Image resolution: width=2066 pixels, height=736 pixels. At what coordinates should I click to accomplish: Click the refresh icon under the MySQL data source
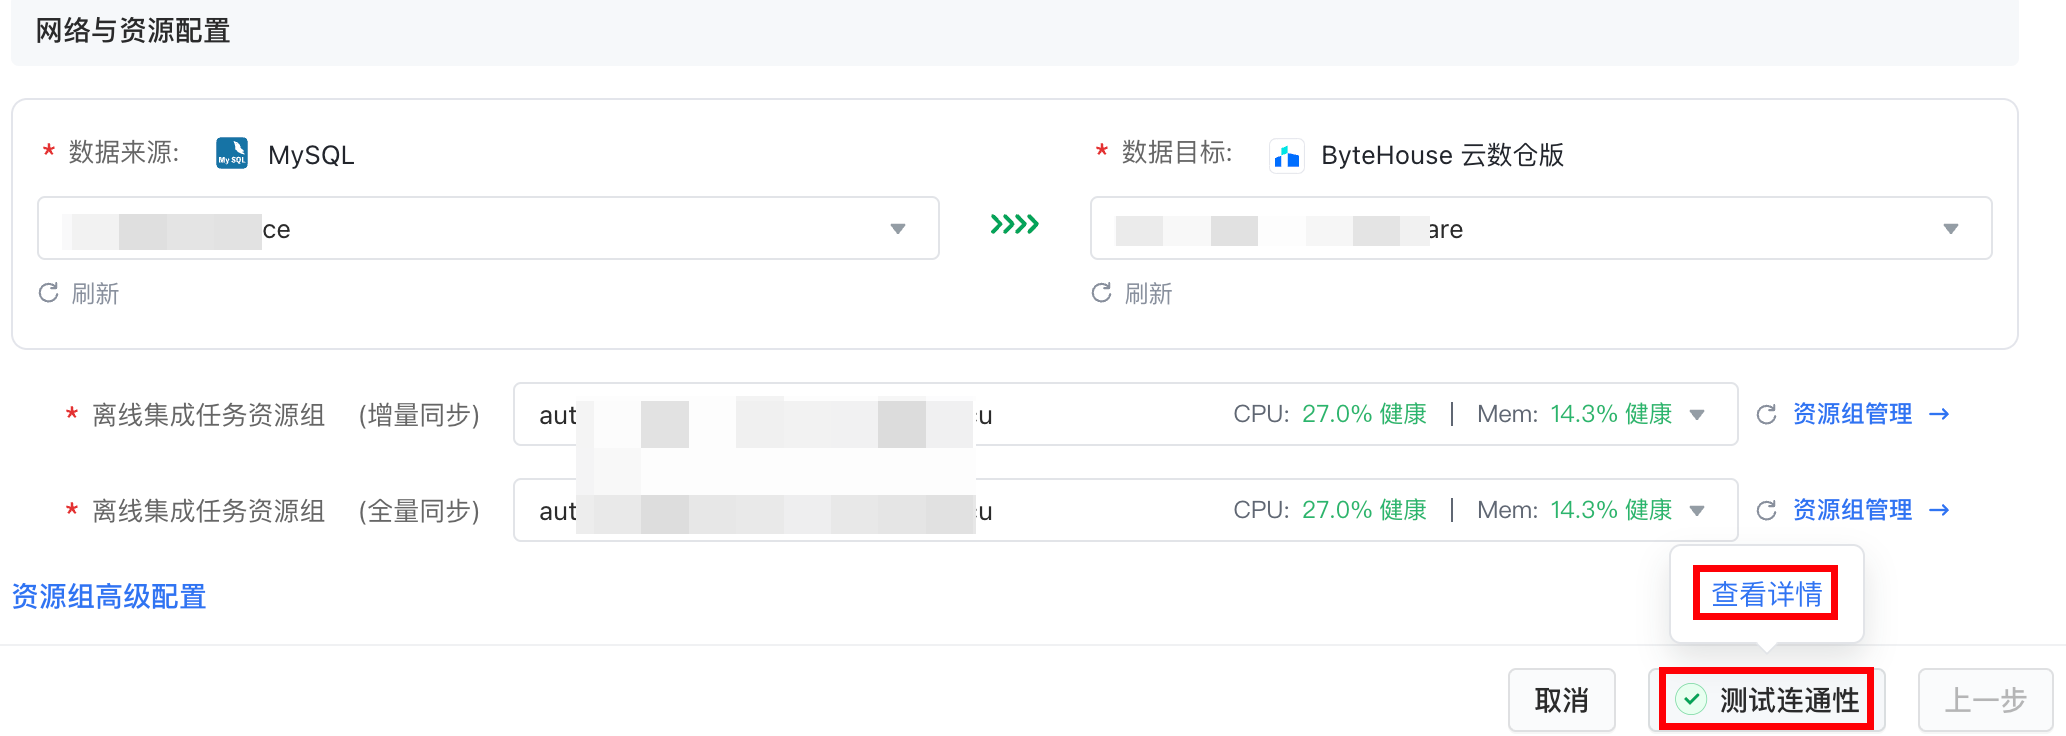[x=48, y=293]
